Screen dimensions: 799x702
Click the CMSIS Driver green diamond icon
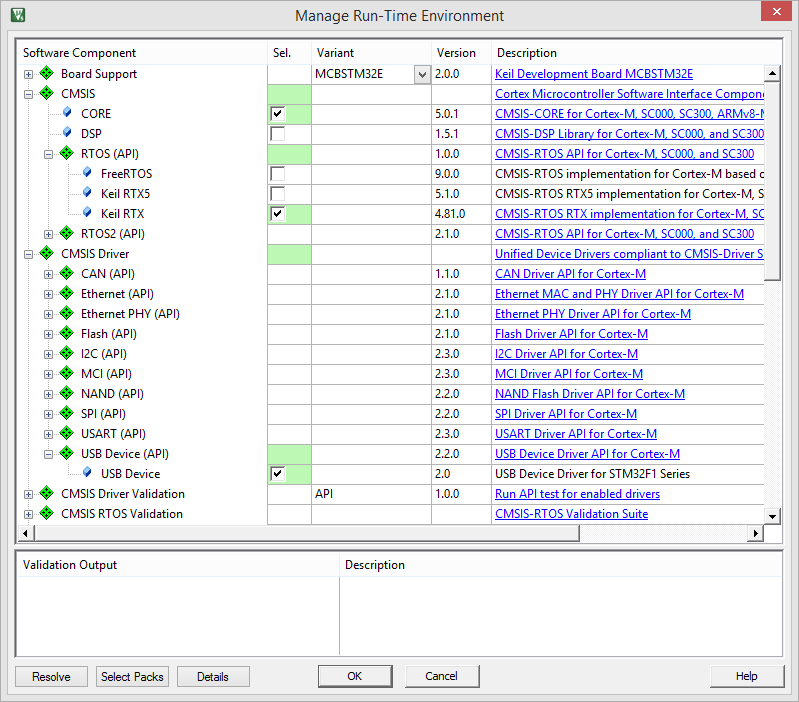47,253
